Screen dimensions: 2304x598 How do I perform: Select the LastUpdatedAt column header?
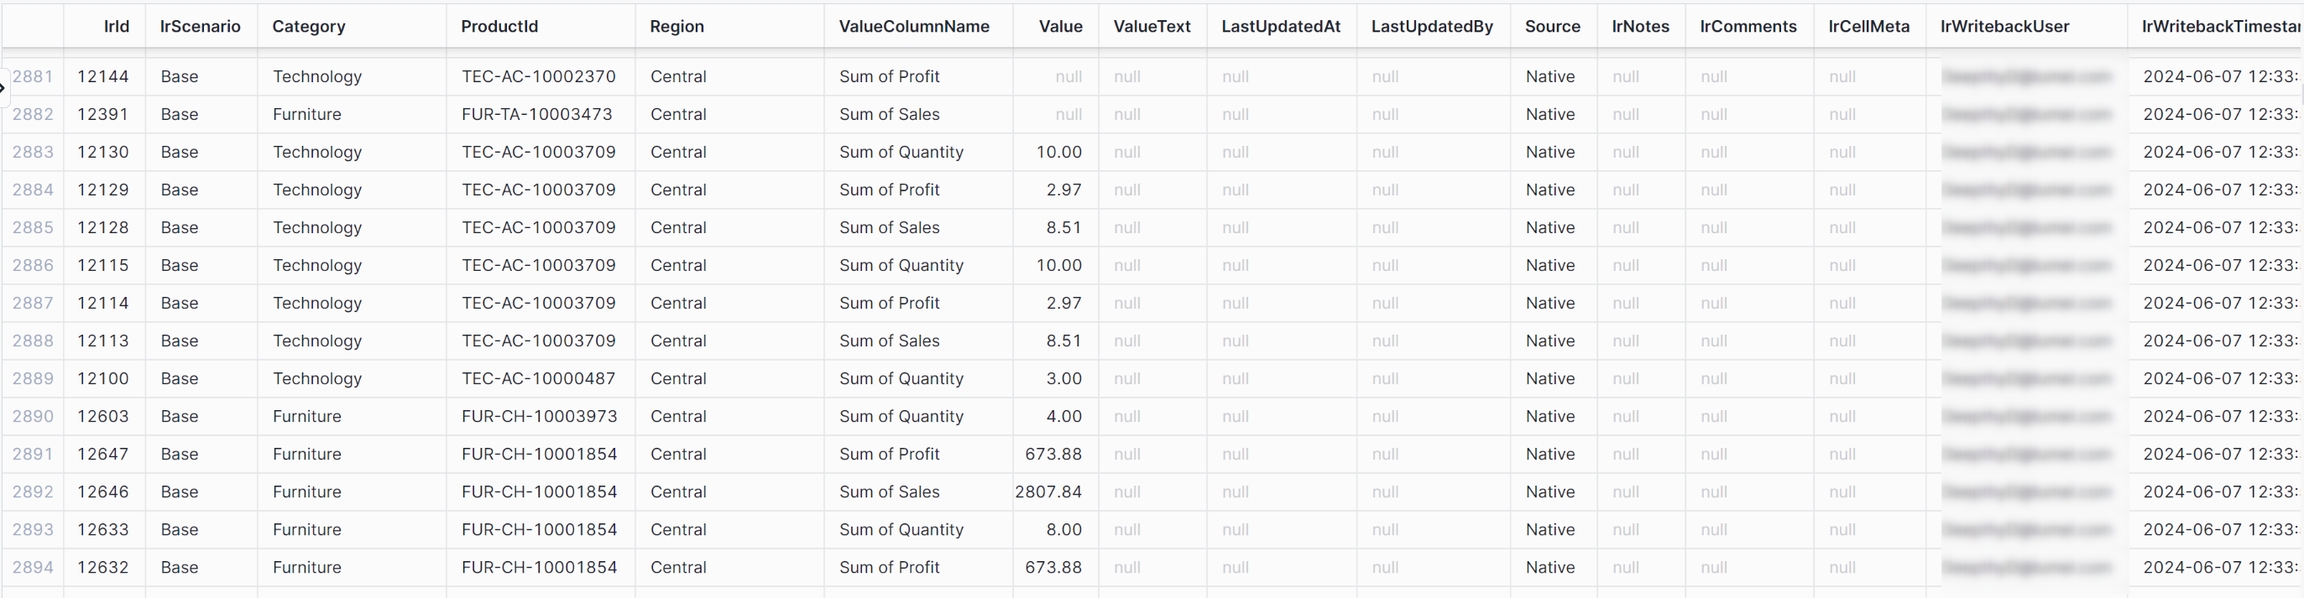point(1280,27)
